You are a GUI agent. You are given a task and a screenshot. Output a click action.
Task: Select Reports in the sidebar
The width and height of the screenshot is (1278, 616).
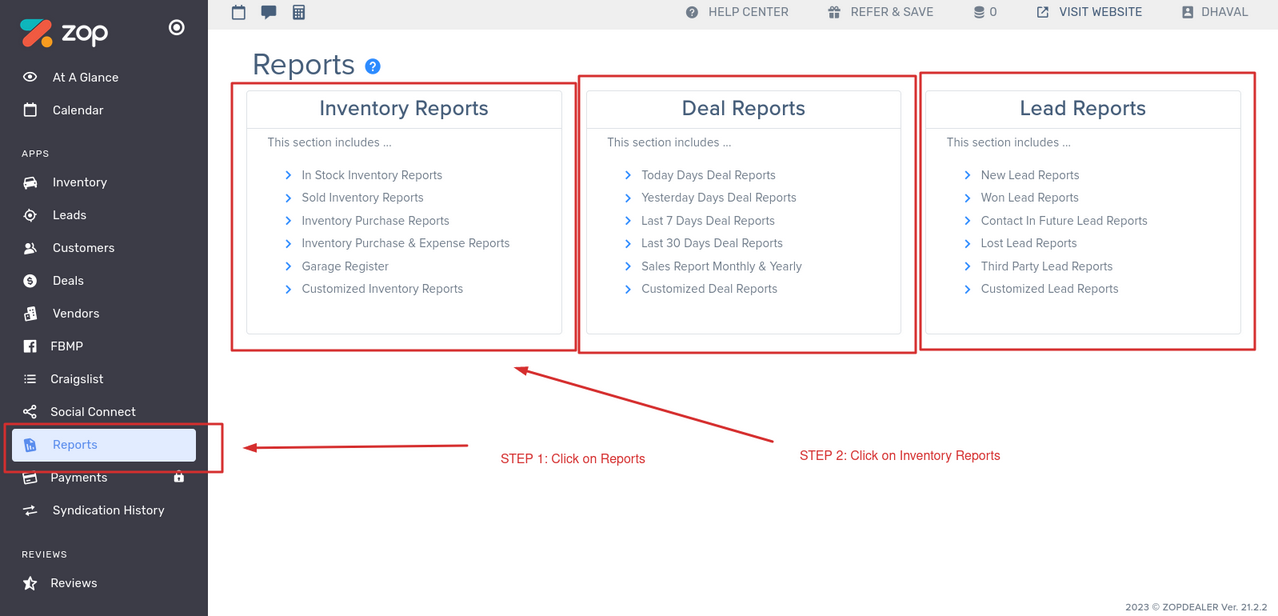104,445
